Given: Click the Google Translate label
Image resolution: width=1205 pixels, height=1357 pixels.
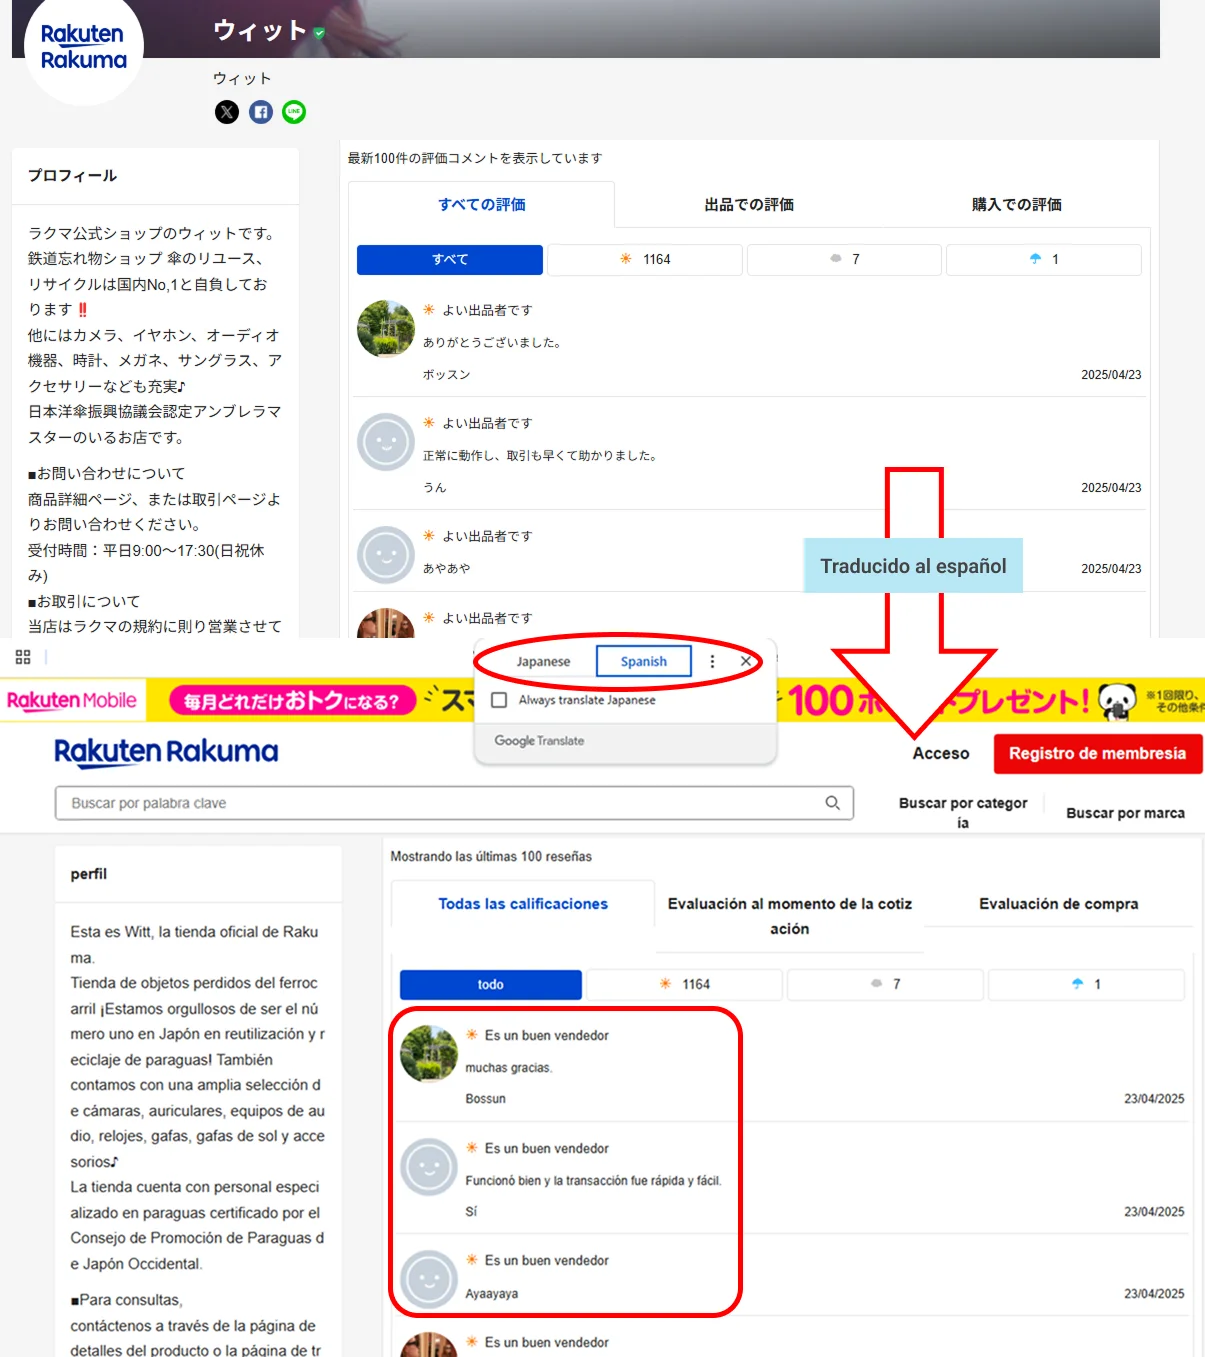Looking at the screenshot, I should pos(539,741).
